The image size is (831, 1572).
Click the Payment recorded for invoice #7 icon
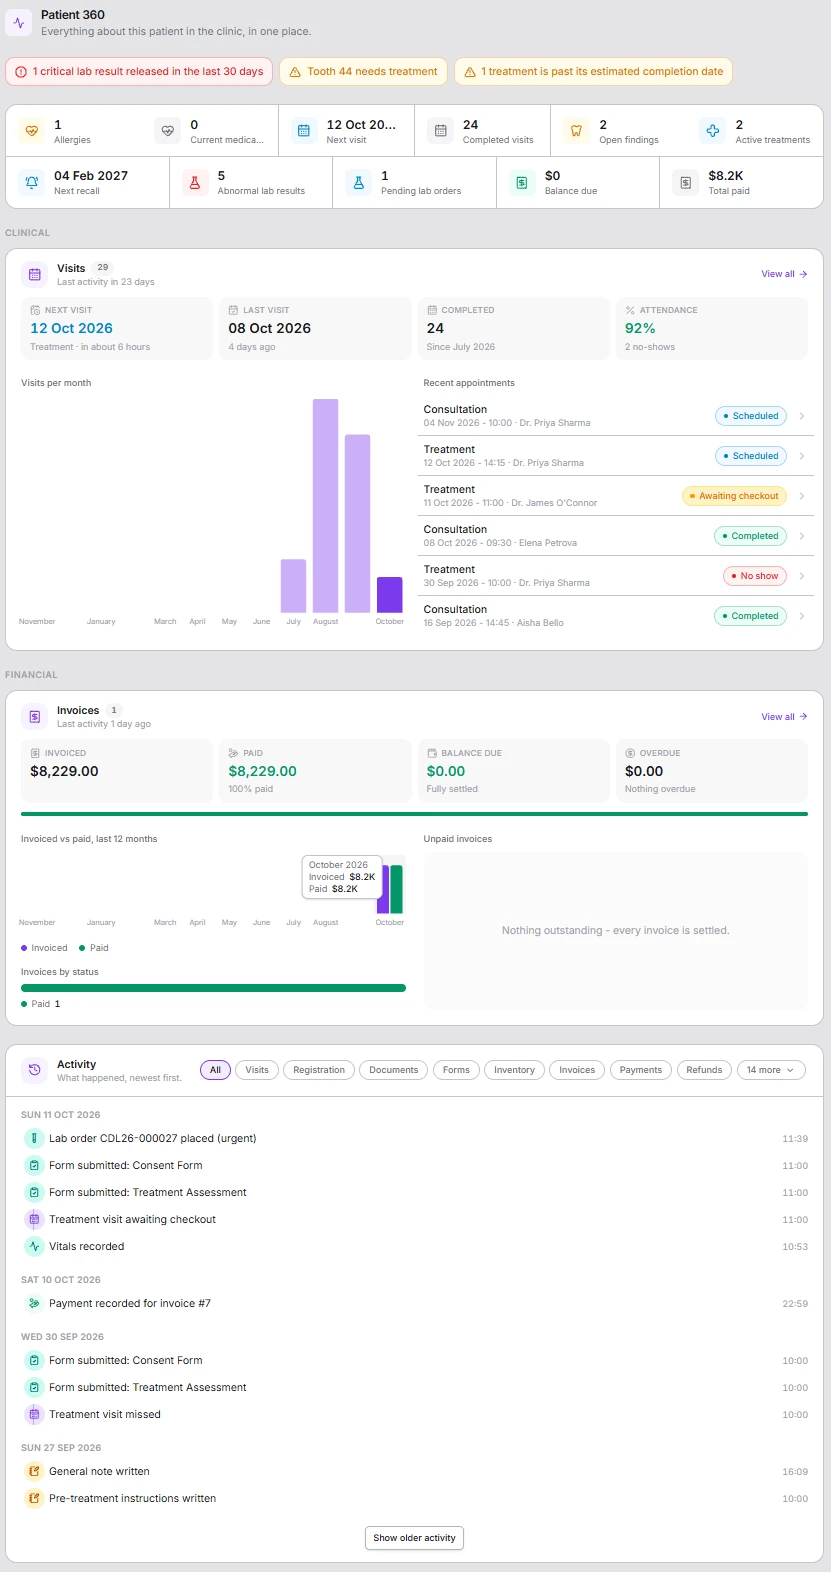34,1303
